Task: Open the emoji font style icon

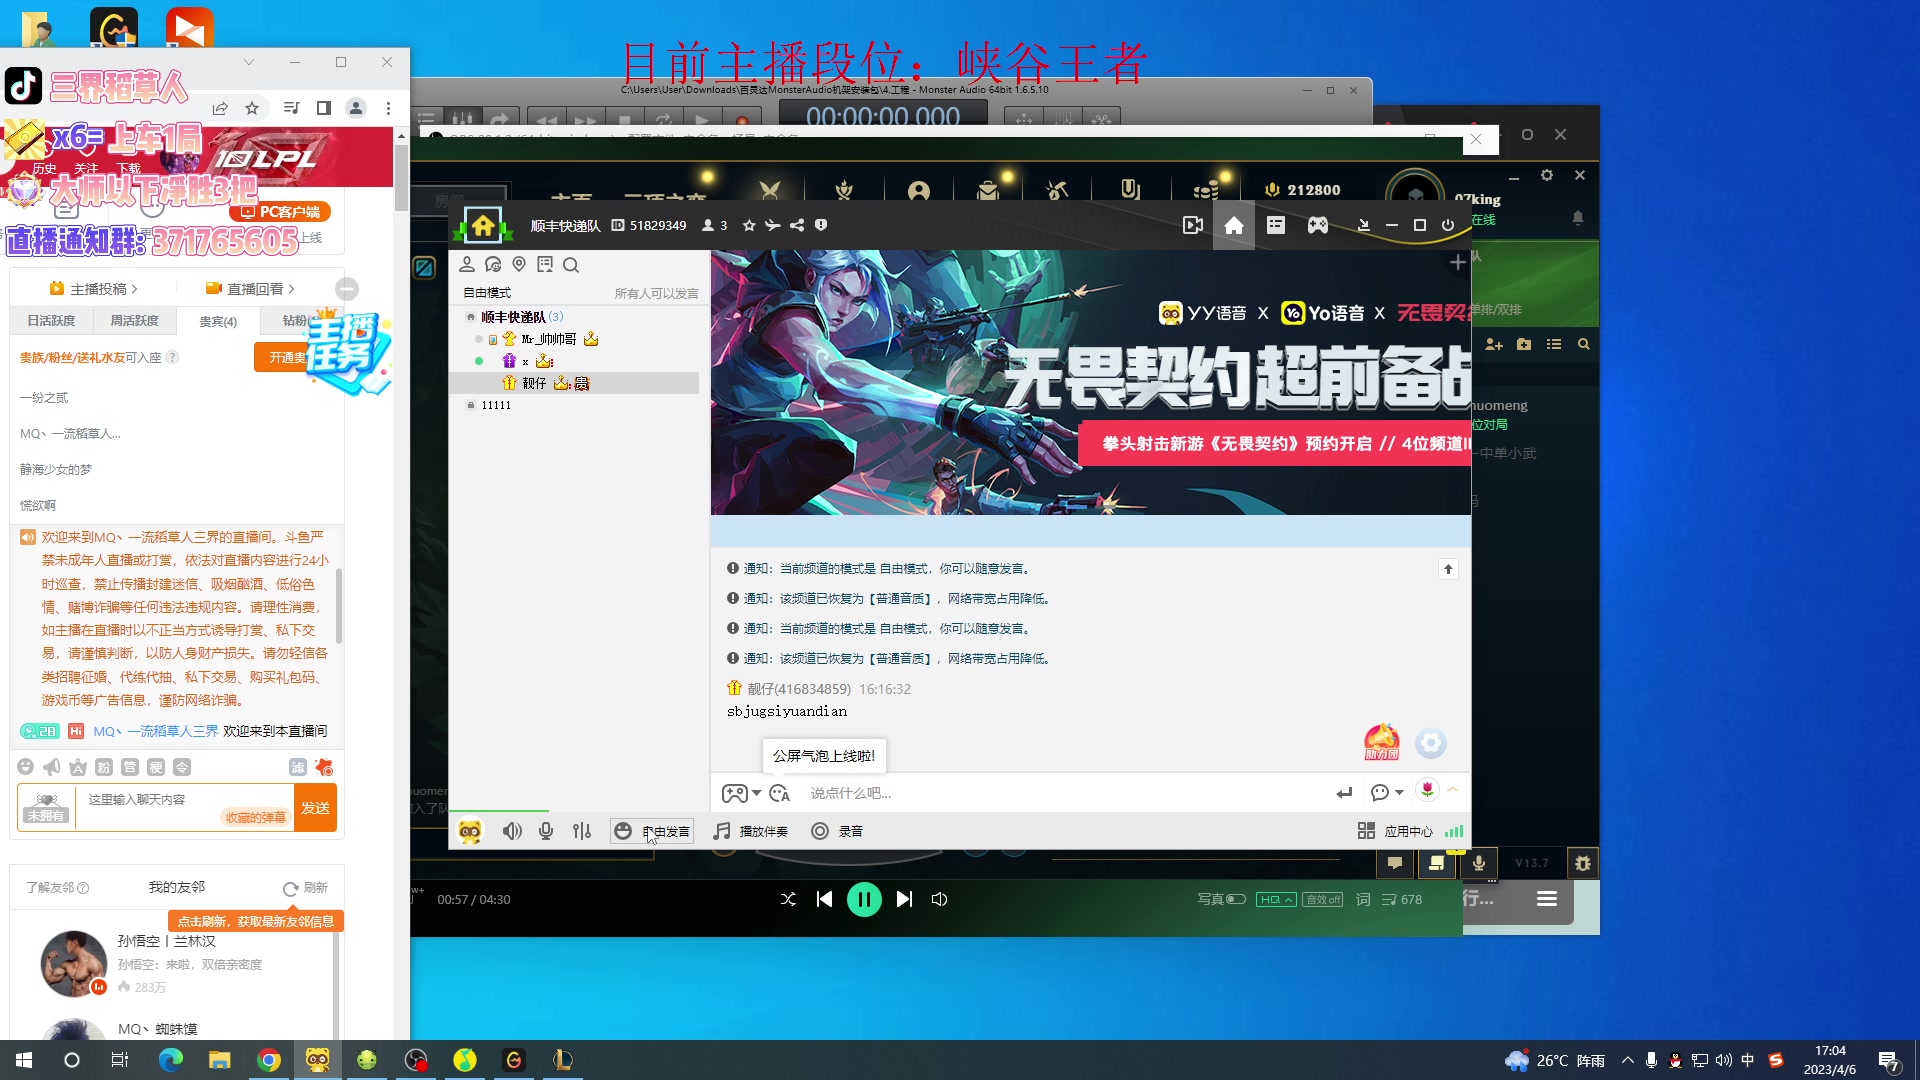Action: tap(780, 793)
